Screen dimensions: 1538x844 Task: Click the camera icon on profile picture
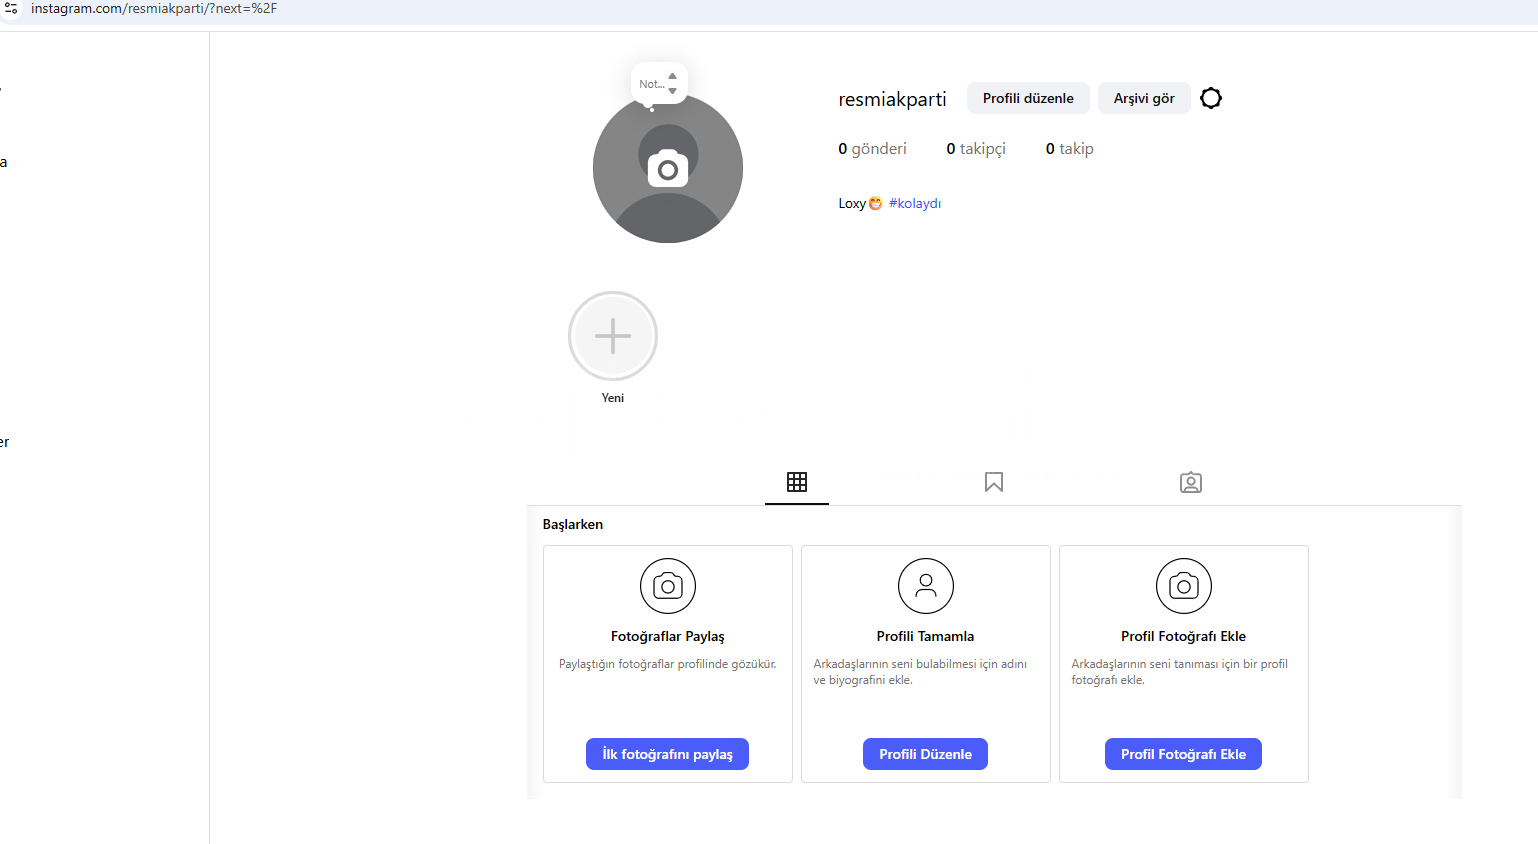[668, 169]
